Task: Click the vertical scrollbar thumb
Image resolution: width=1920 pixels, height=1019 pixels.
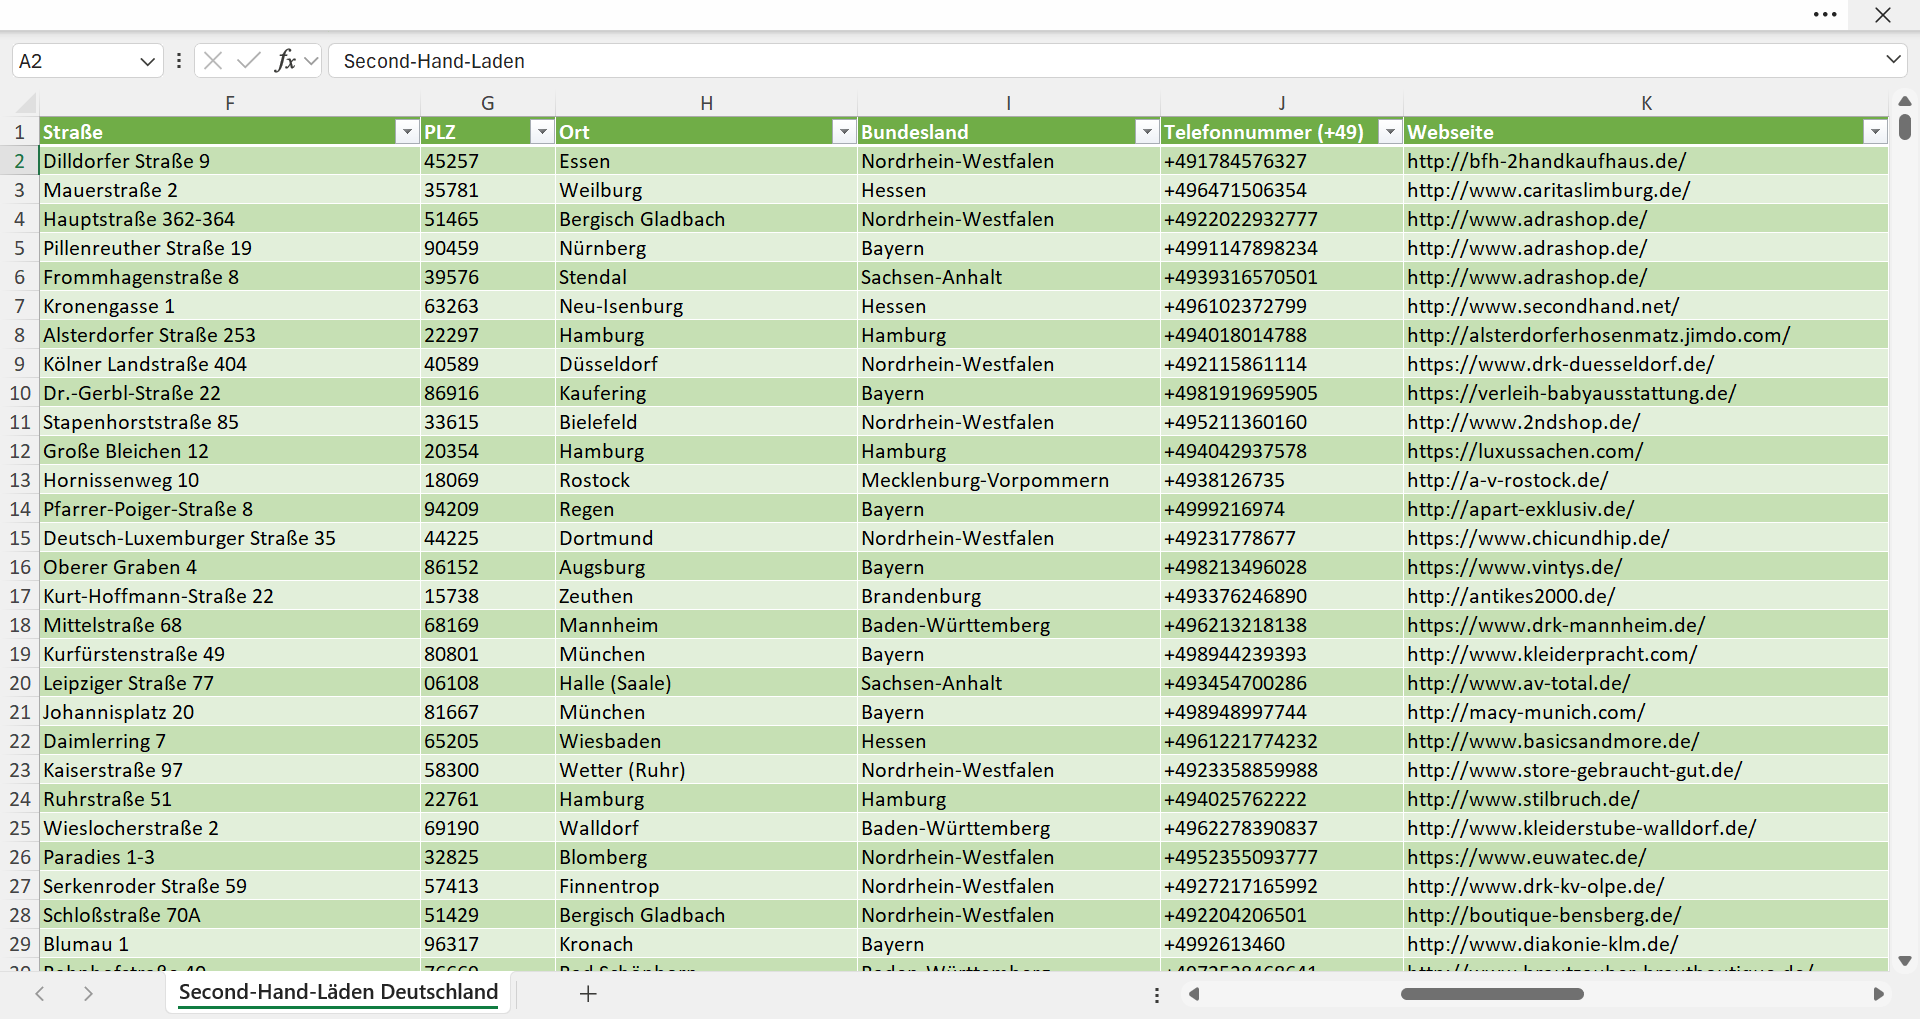Action: [1905, 127]
